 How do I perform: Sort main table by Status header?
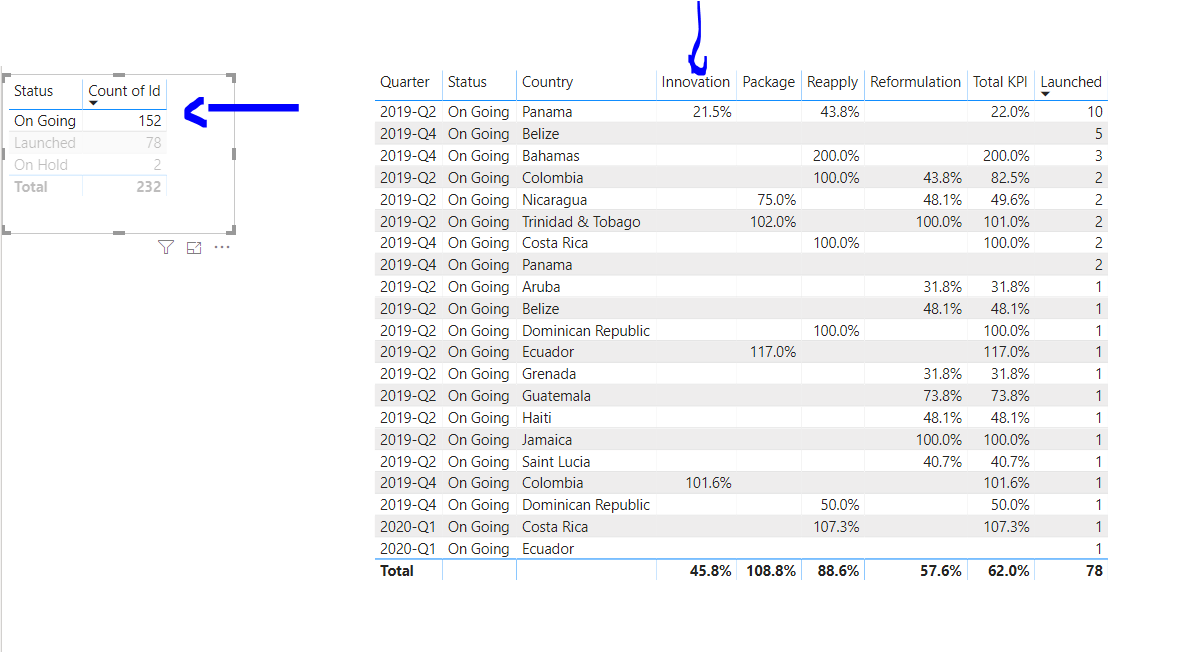click(x=467, y=82)
